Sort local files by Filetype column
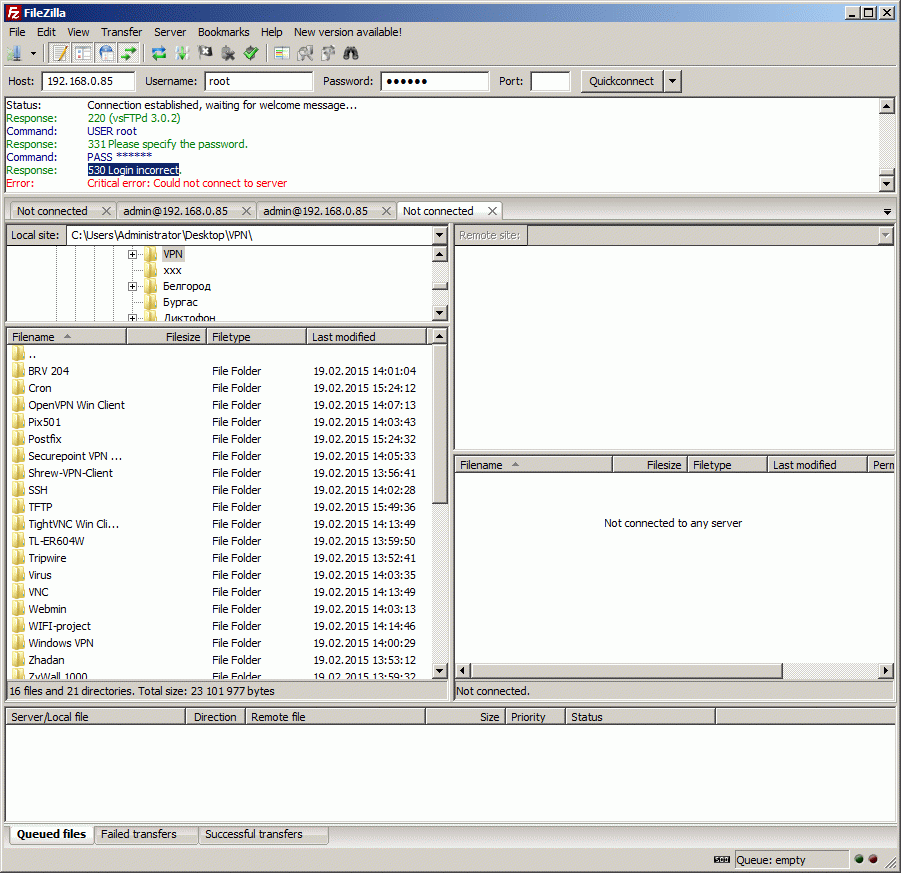Image resolution: width=901 pixels, height=873 pixels. (257, 337)
